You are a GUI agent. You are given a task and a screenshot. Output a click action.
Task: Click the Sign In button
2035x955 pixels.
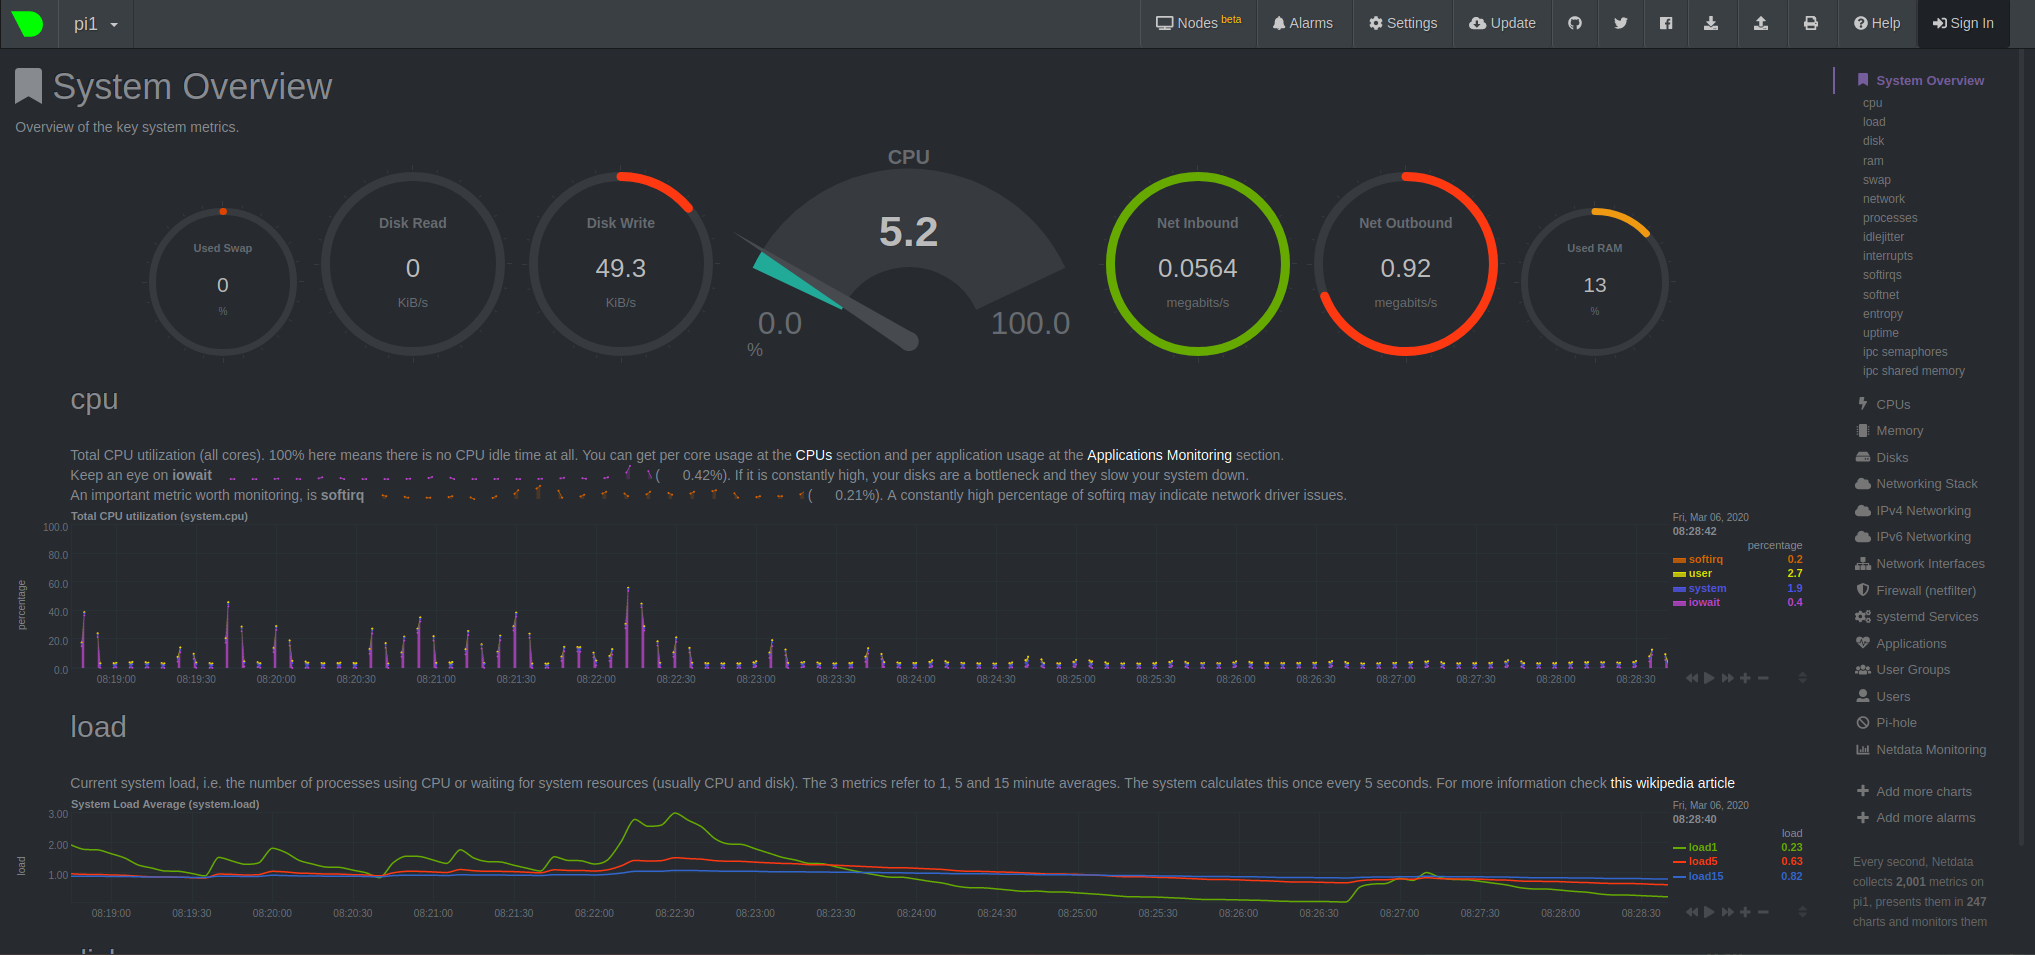[1962, 23]
